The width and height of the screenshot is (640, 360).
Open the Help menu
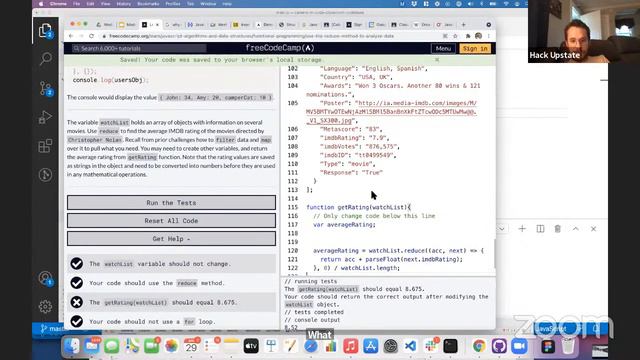(x=227, y=4)
